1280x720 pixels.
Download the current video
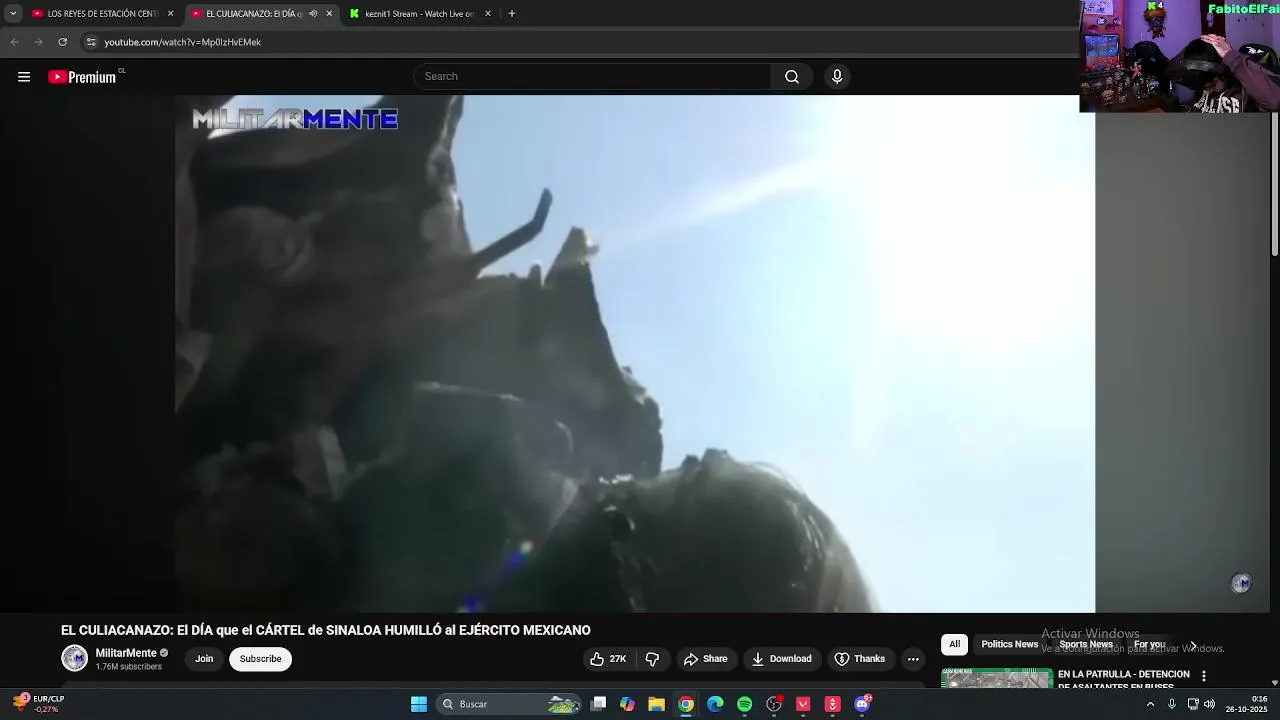(x=782, y=659)
